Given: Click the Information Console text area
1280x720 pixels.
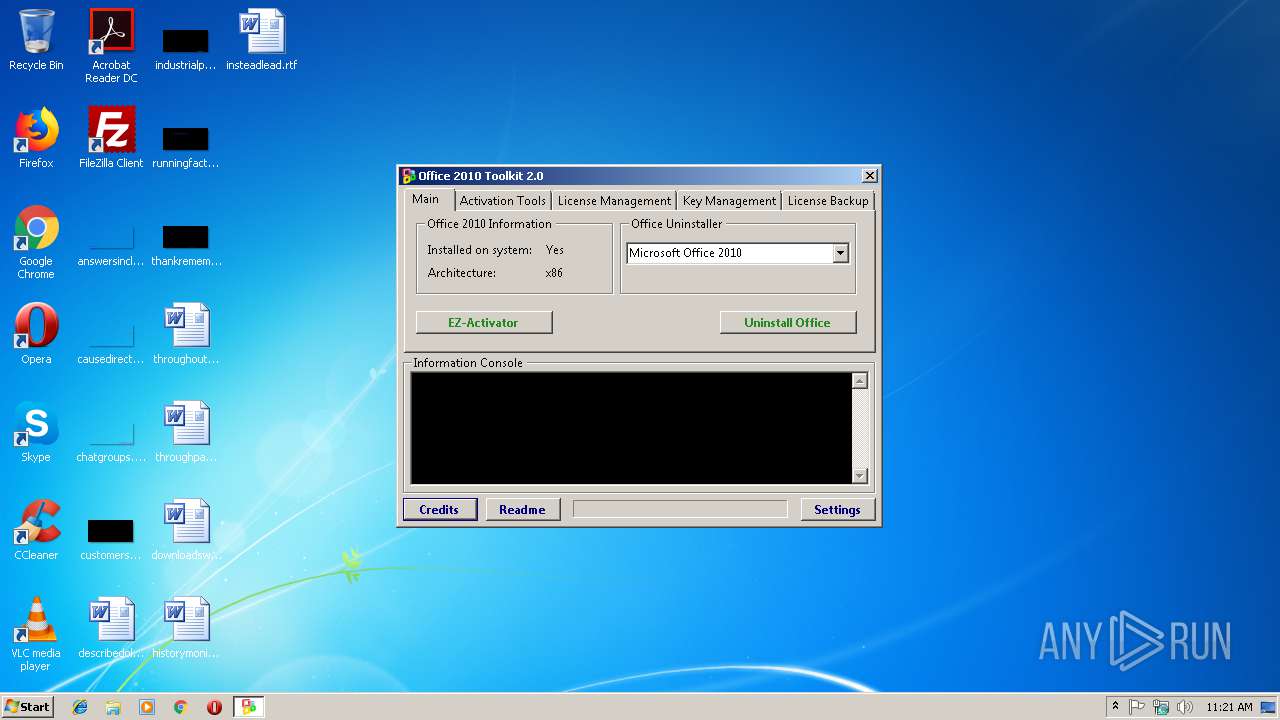Looking at the screenshot, I should [x=631, y=428].
